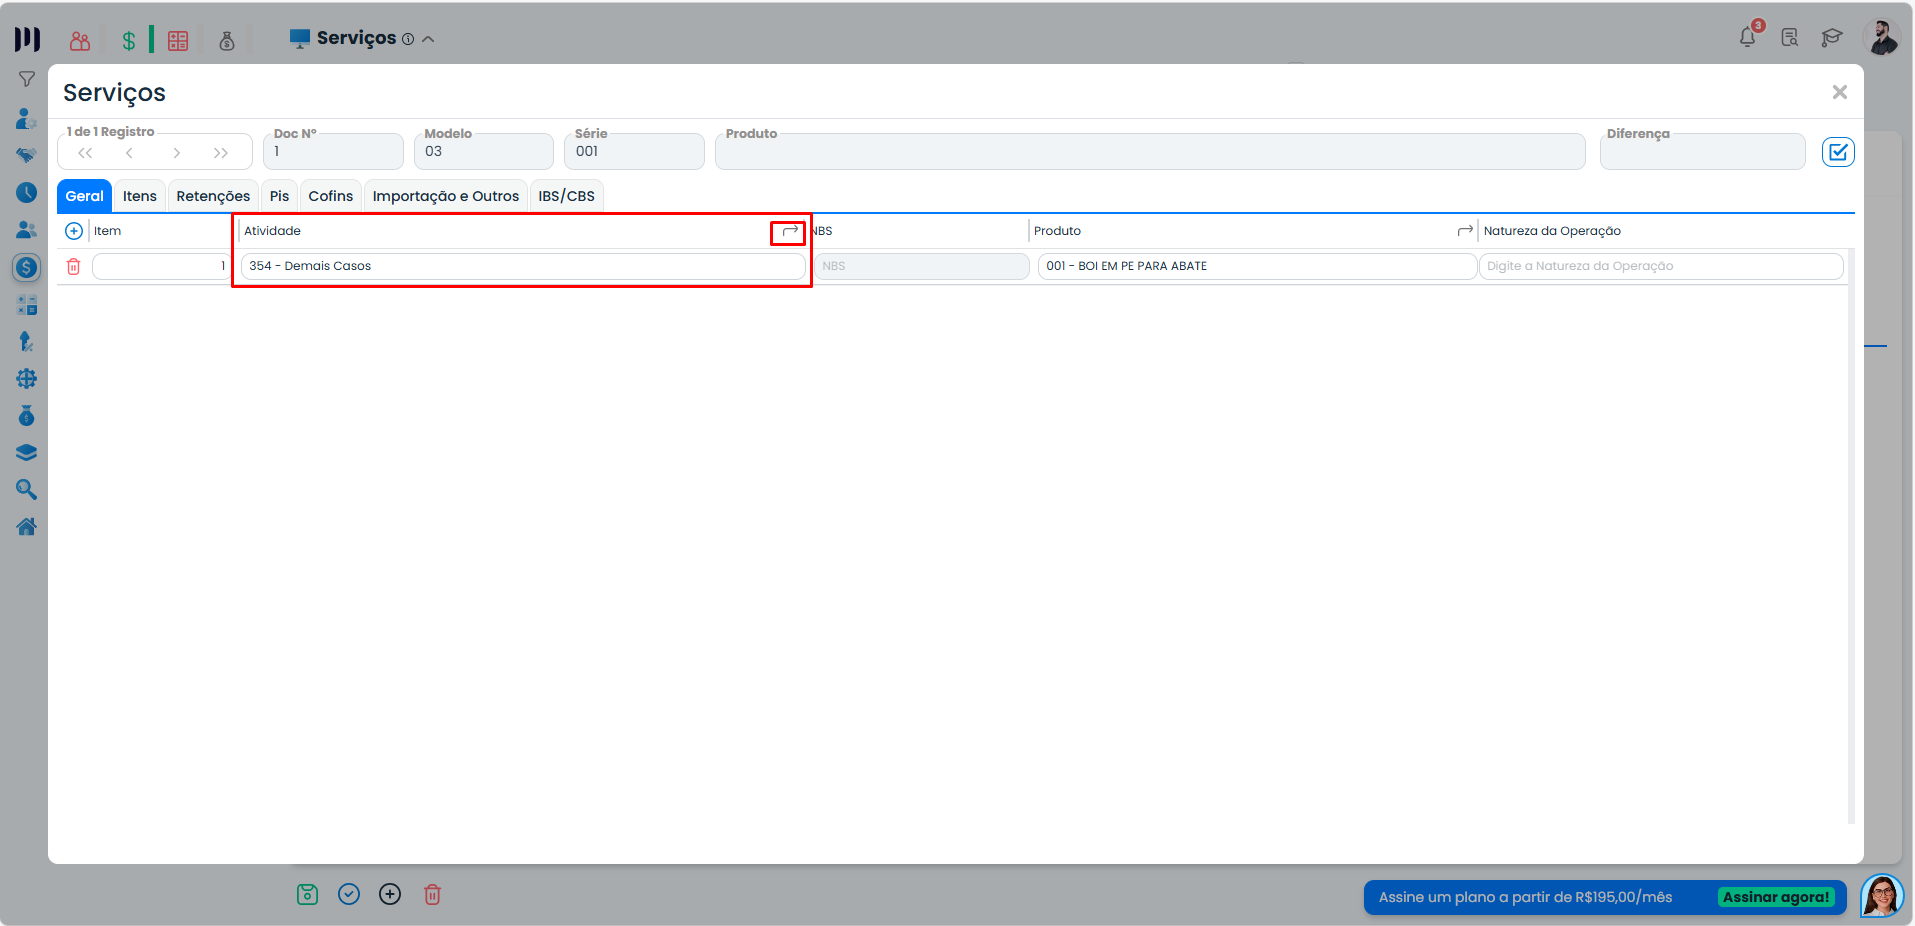Click the red trash icon in bottom bar
Viewport: 1915px width, 926px height.
432,894
